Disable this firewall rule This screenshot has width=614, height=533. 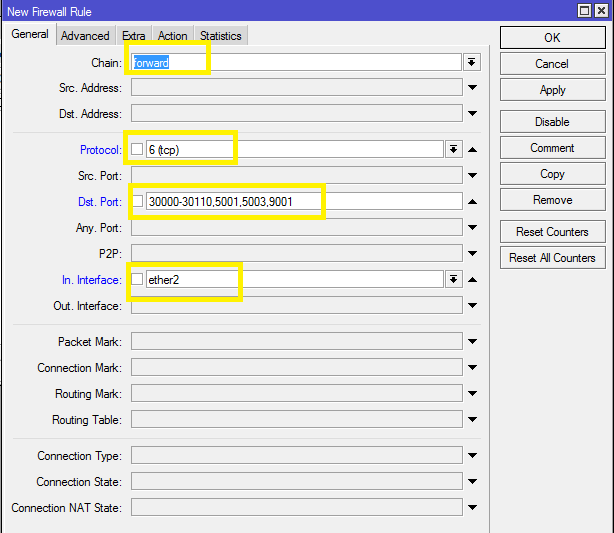(553, 122)
